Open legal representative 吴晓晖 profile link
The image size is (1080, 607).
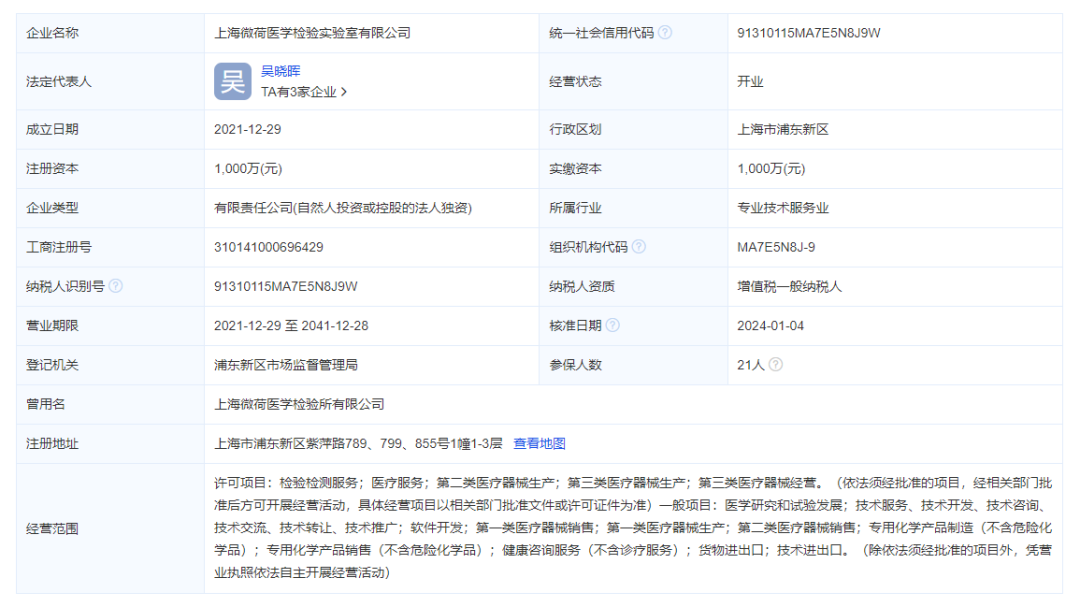coord(281,71)
